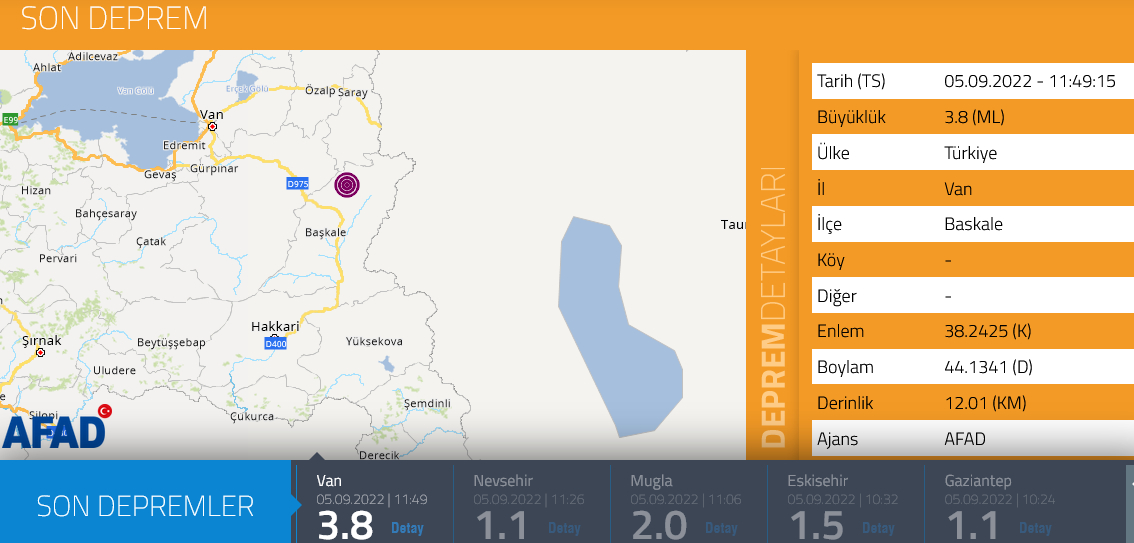Click the AFAD logo on the map
This screenshot has height=543, width=1134.
55,431
